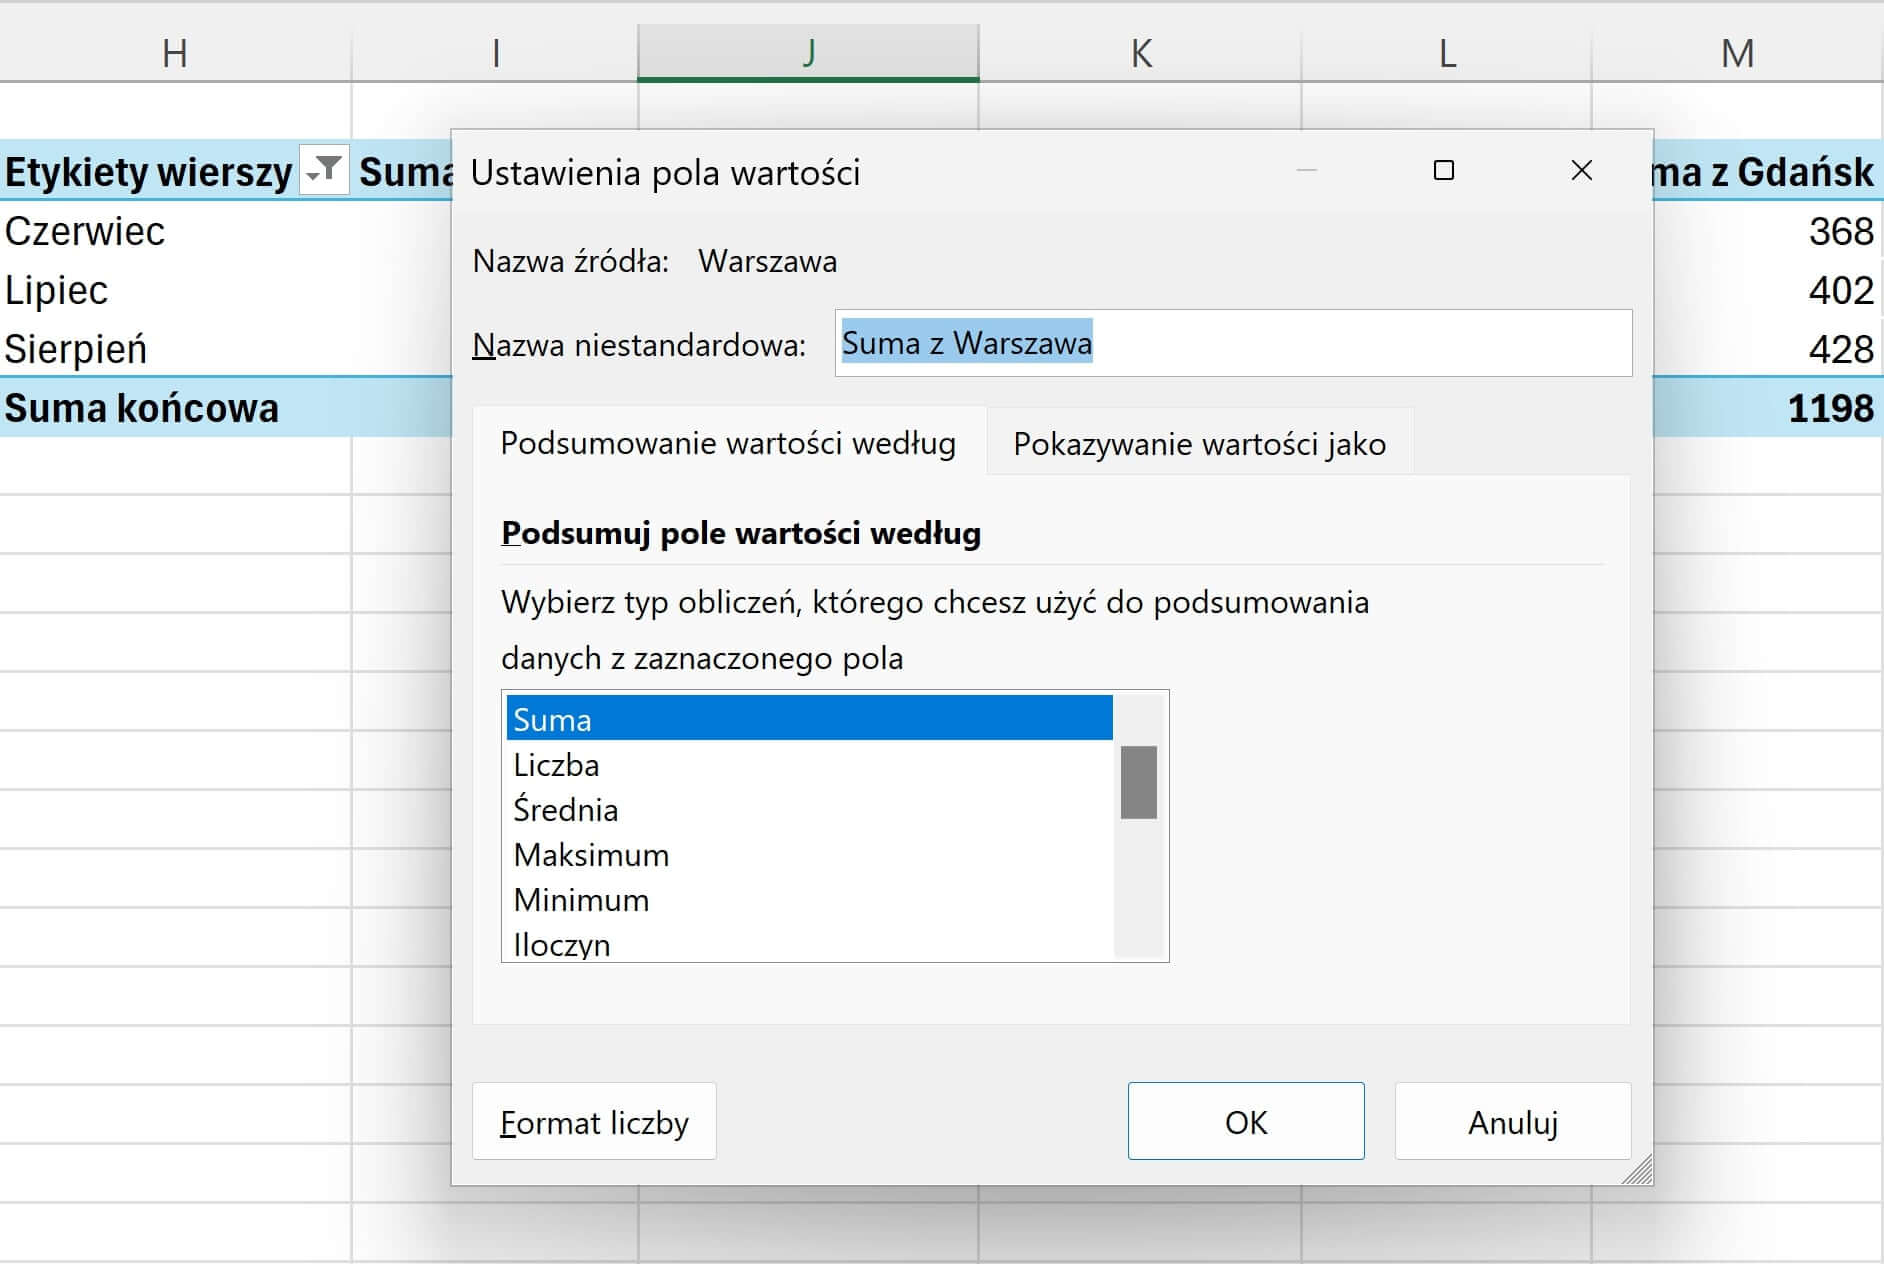Switch to Pokazywanie wartości jako tab
The width and height of the screenshot is (1884, 1264).
tap(1199, 444)
